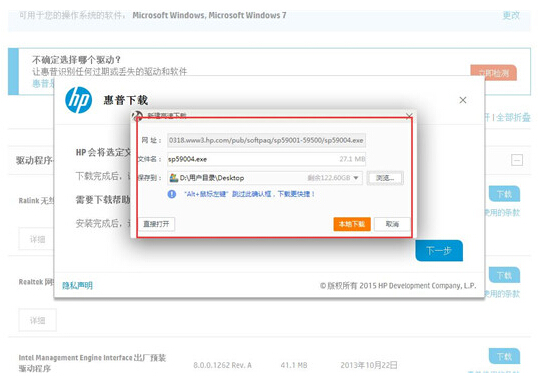538x378 pixels.
Task: Click the text Microsoft Windows, Microsoft Windows 7
Action: [209, 15]
